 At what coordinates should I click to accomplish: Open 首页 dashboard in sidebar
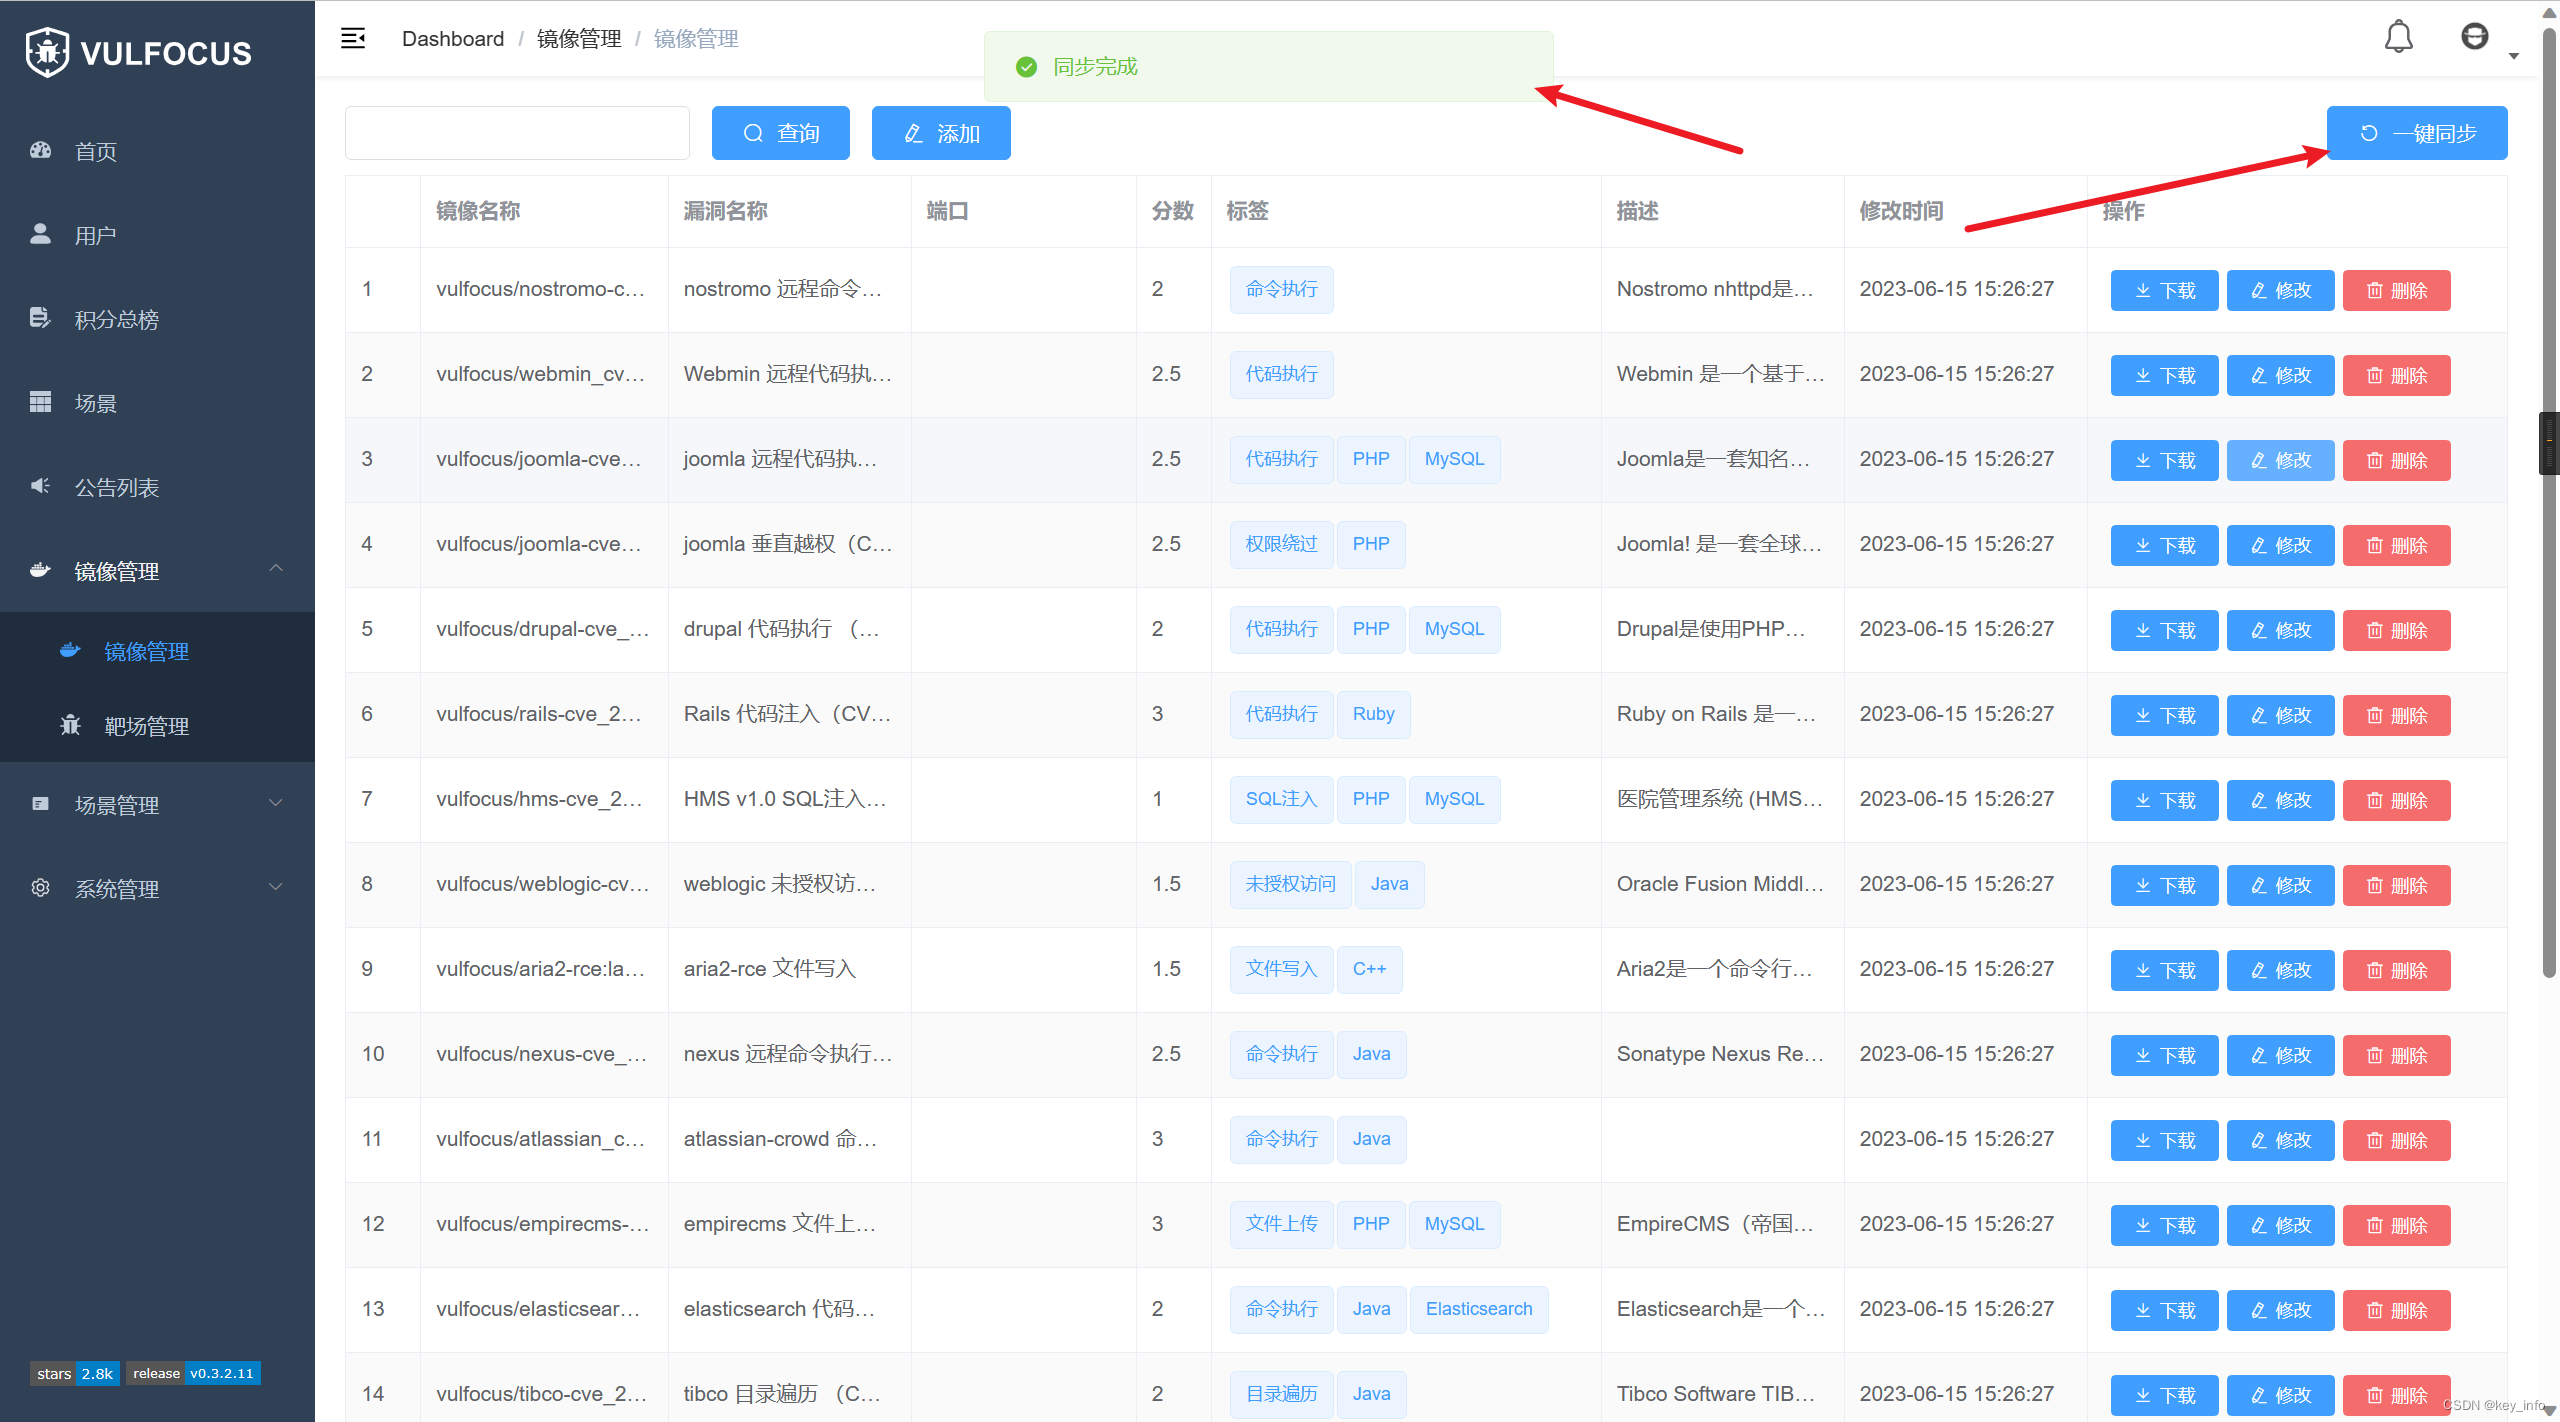point(96,151)
